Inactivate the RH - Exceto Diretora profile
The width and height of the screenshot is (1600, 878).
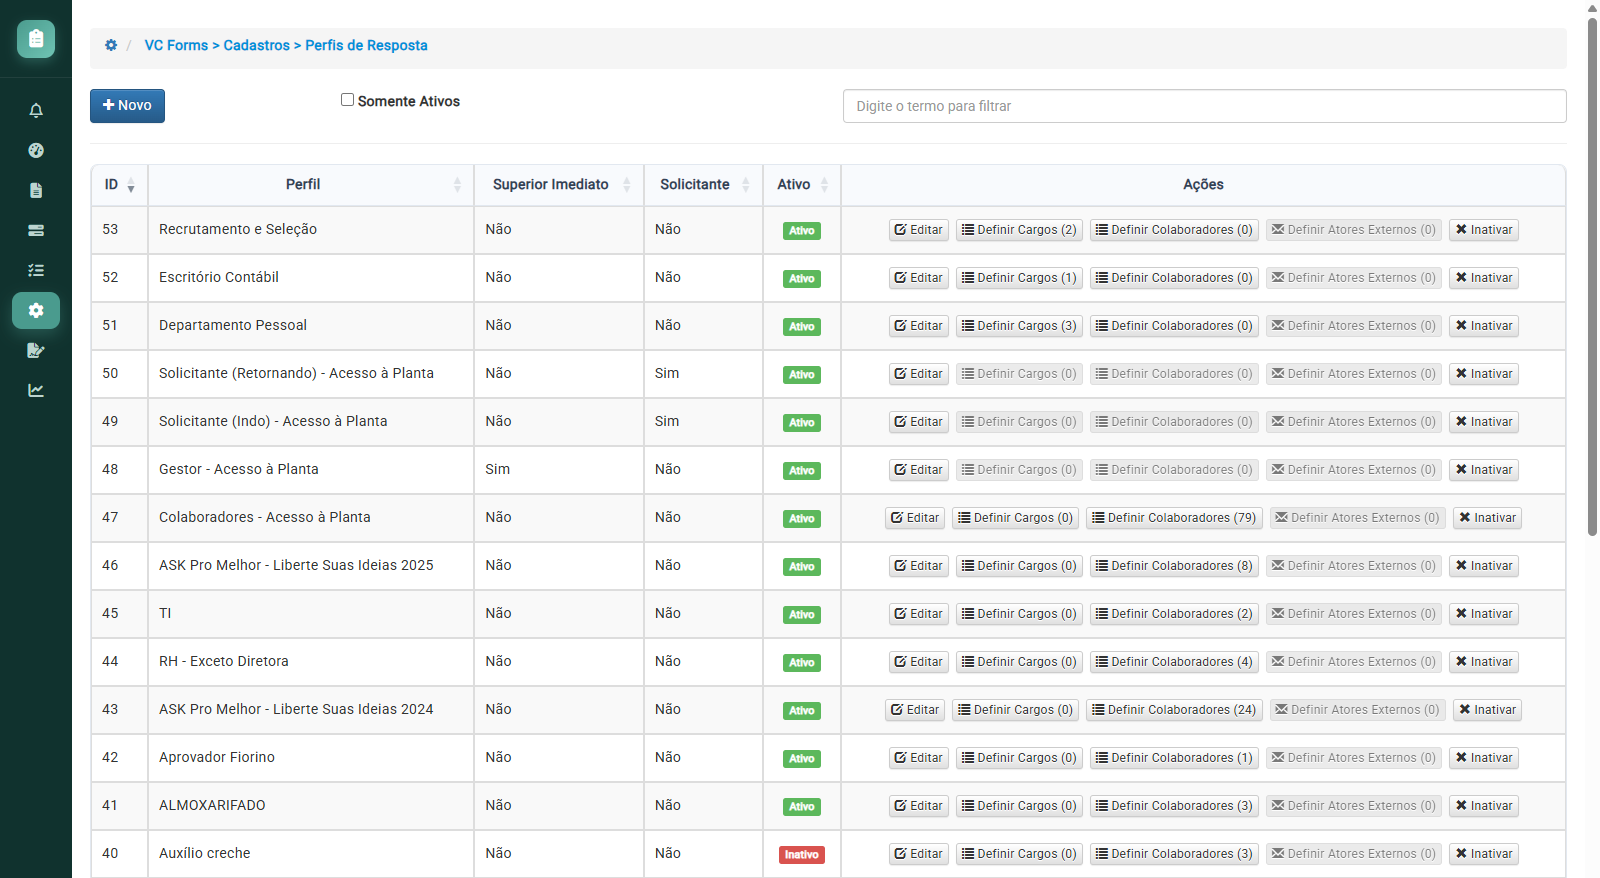1484,662
